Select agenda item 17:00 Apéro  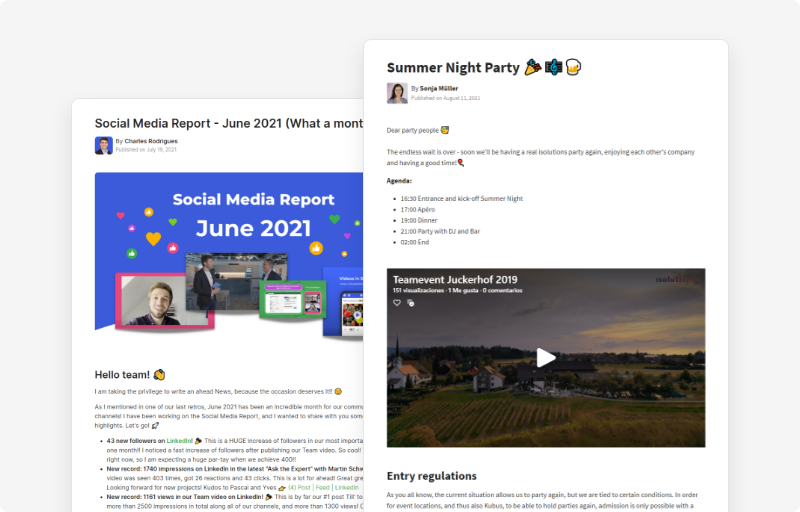[x=418, y=210]
